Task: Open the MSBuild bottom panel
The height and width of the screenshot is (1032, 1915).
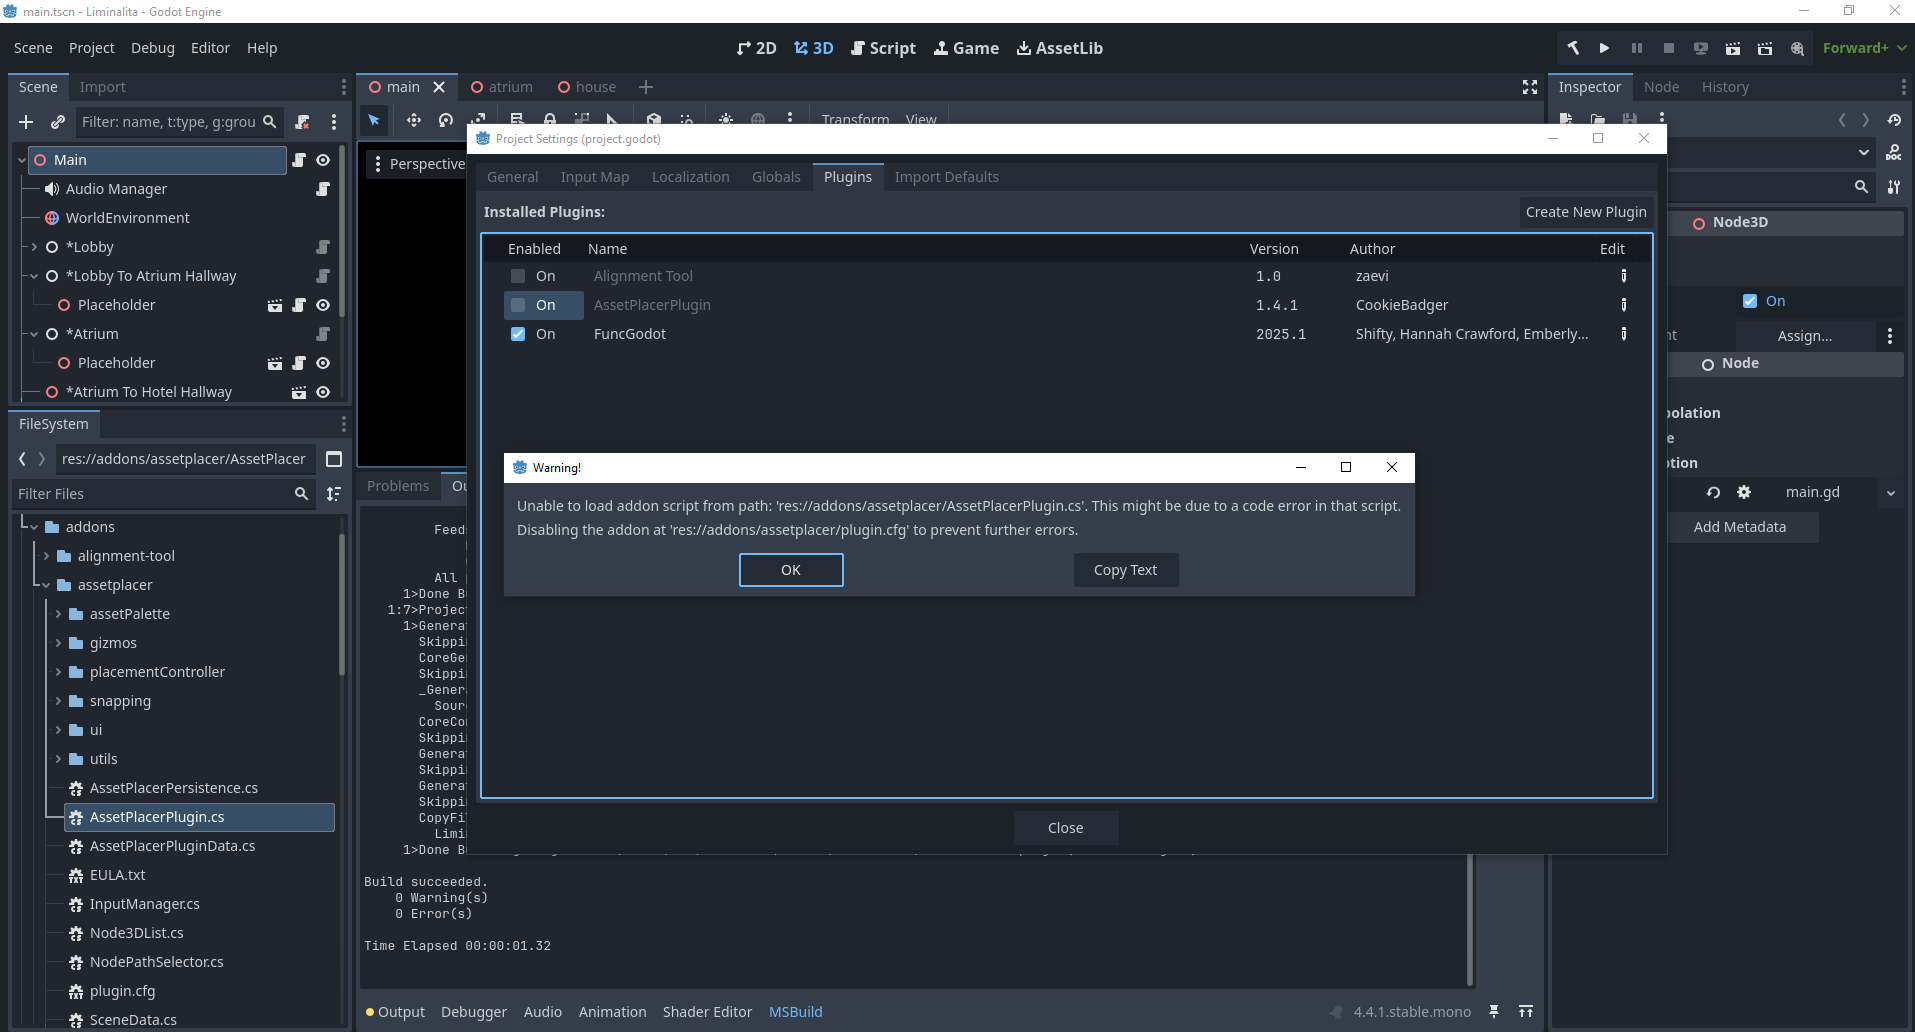Action: pos(795,1012)
